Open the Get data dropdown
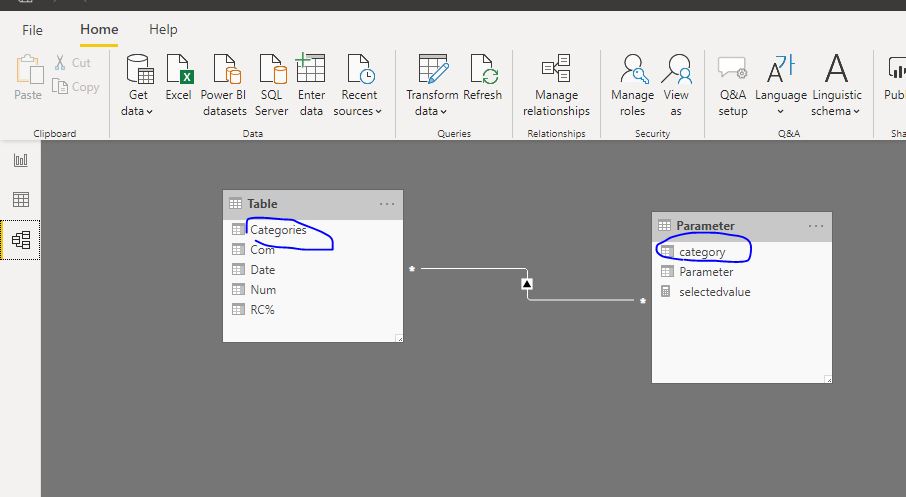The width and height of the screenshot is (906, 497). [138, 85]
